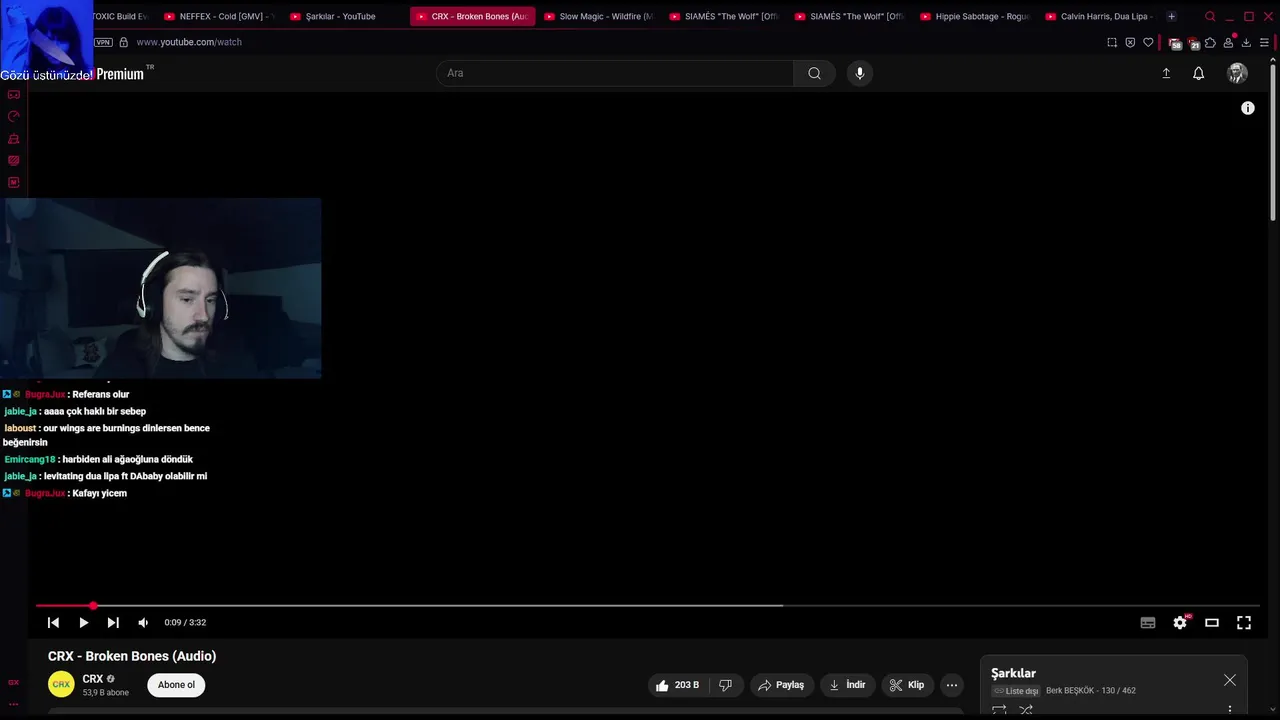Enter fullscreen mode
The image size is (1280, 720).
[1244, 622]
